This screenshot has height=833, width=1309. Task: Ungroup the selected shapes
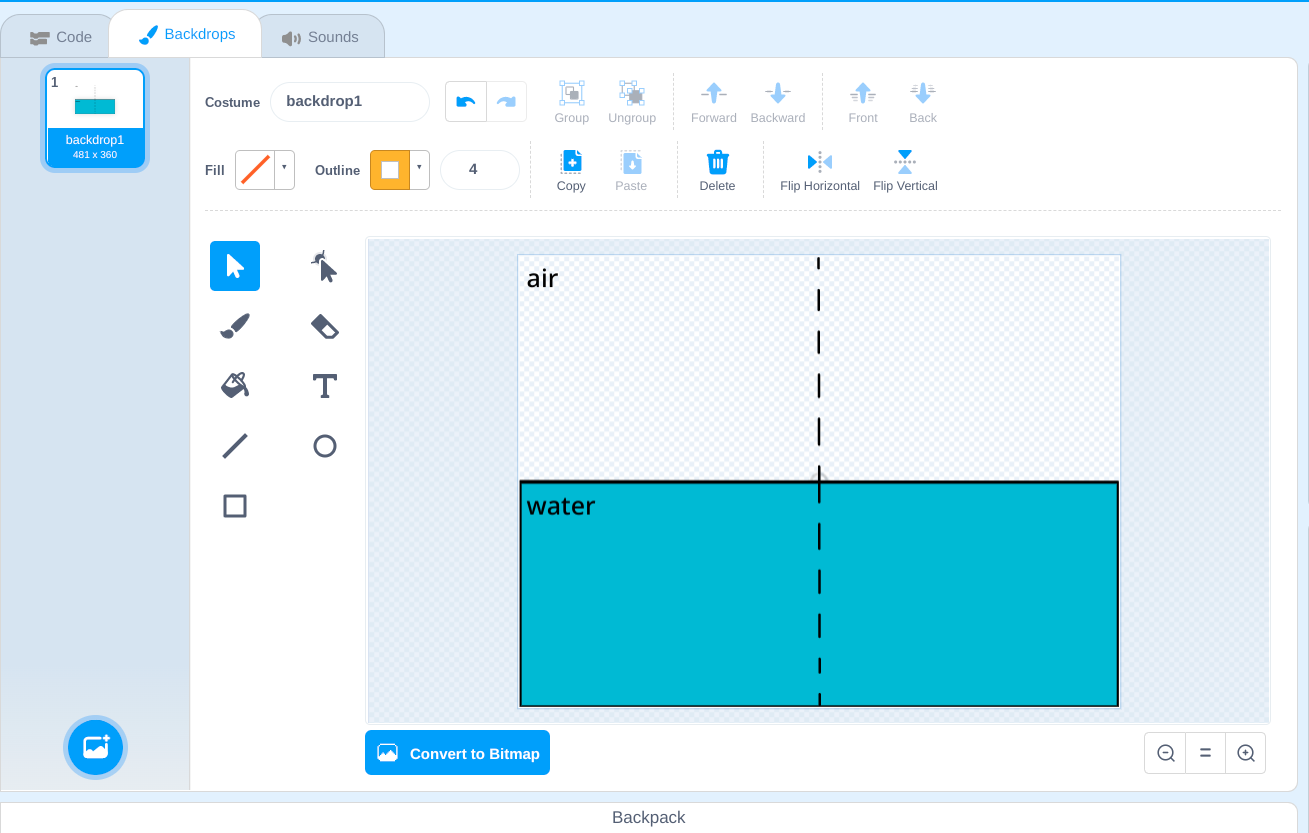coord(632,103)
